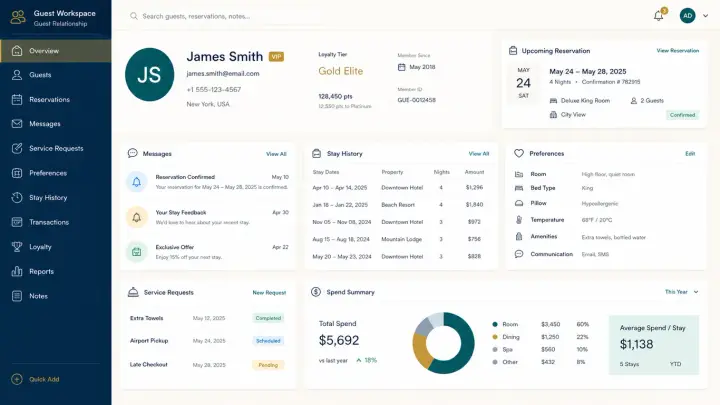This screenshot has width=720, height=405.
Task: Click View All in Stay History panel
Action: tap(479, 154)
